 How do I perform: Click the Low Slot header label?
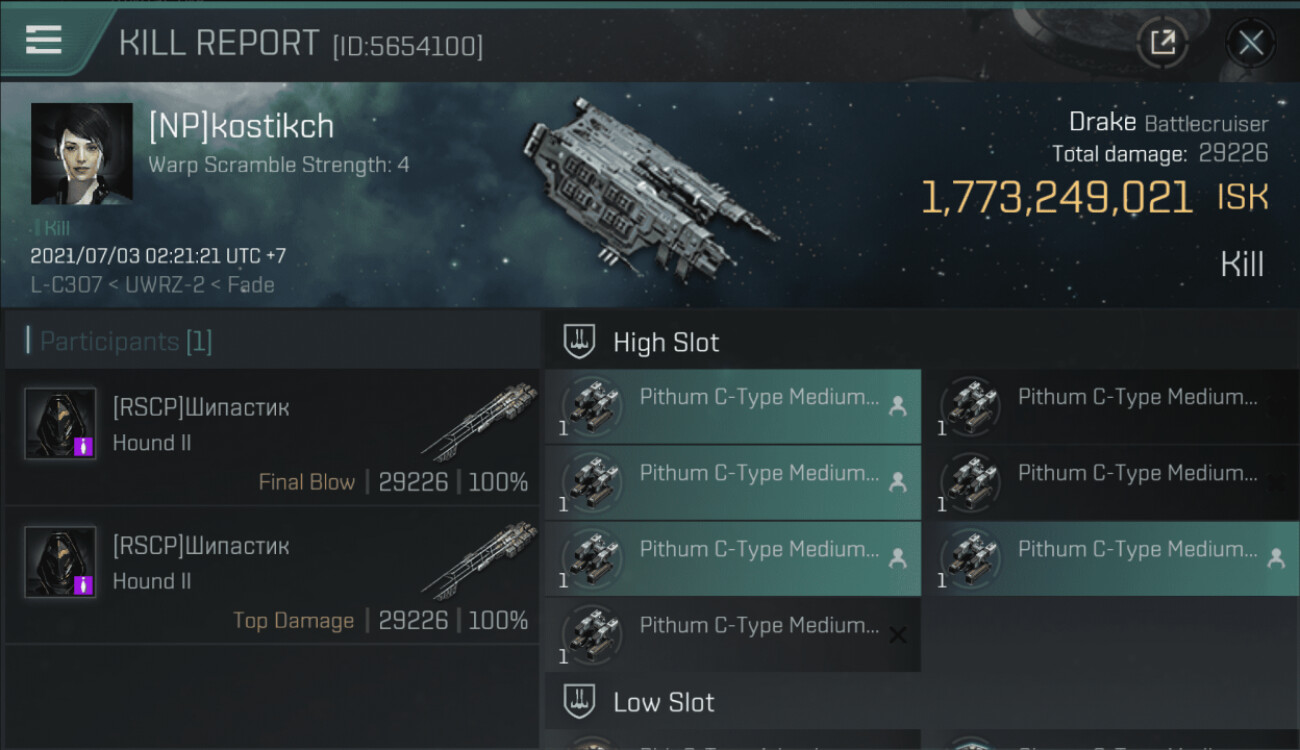(664, 702)
